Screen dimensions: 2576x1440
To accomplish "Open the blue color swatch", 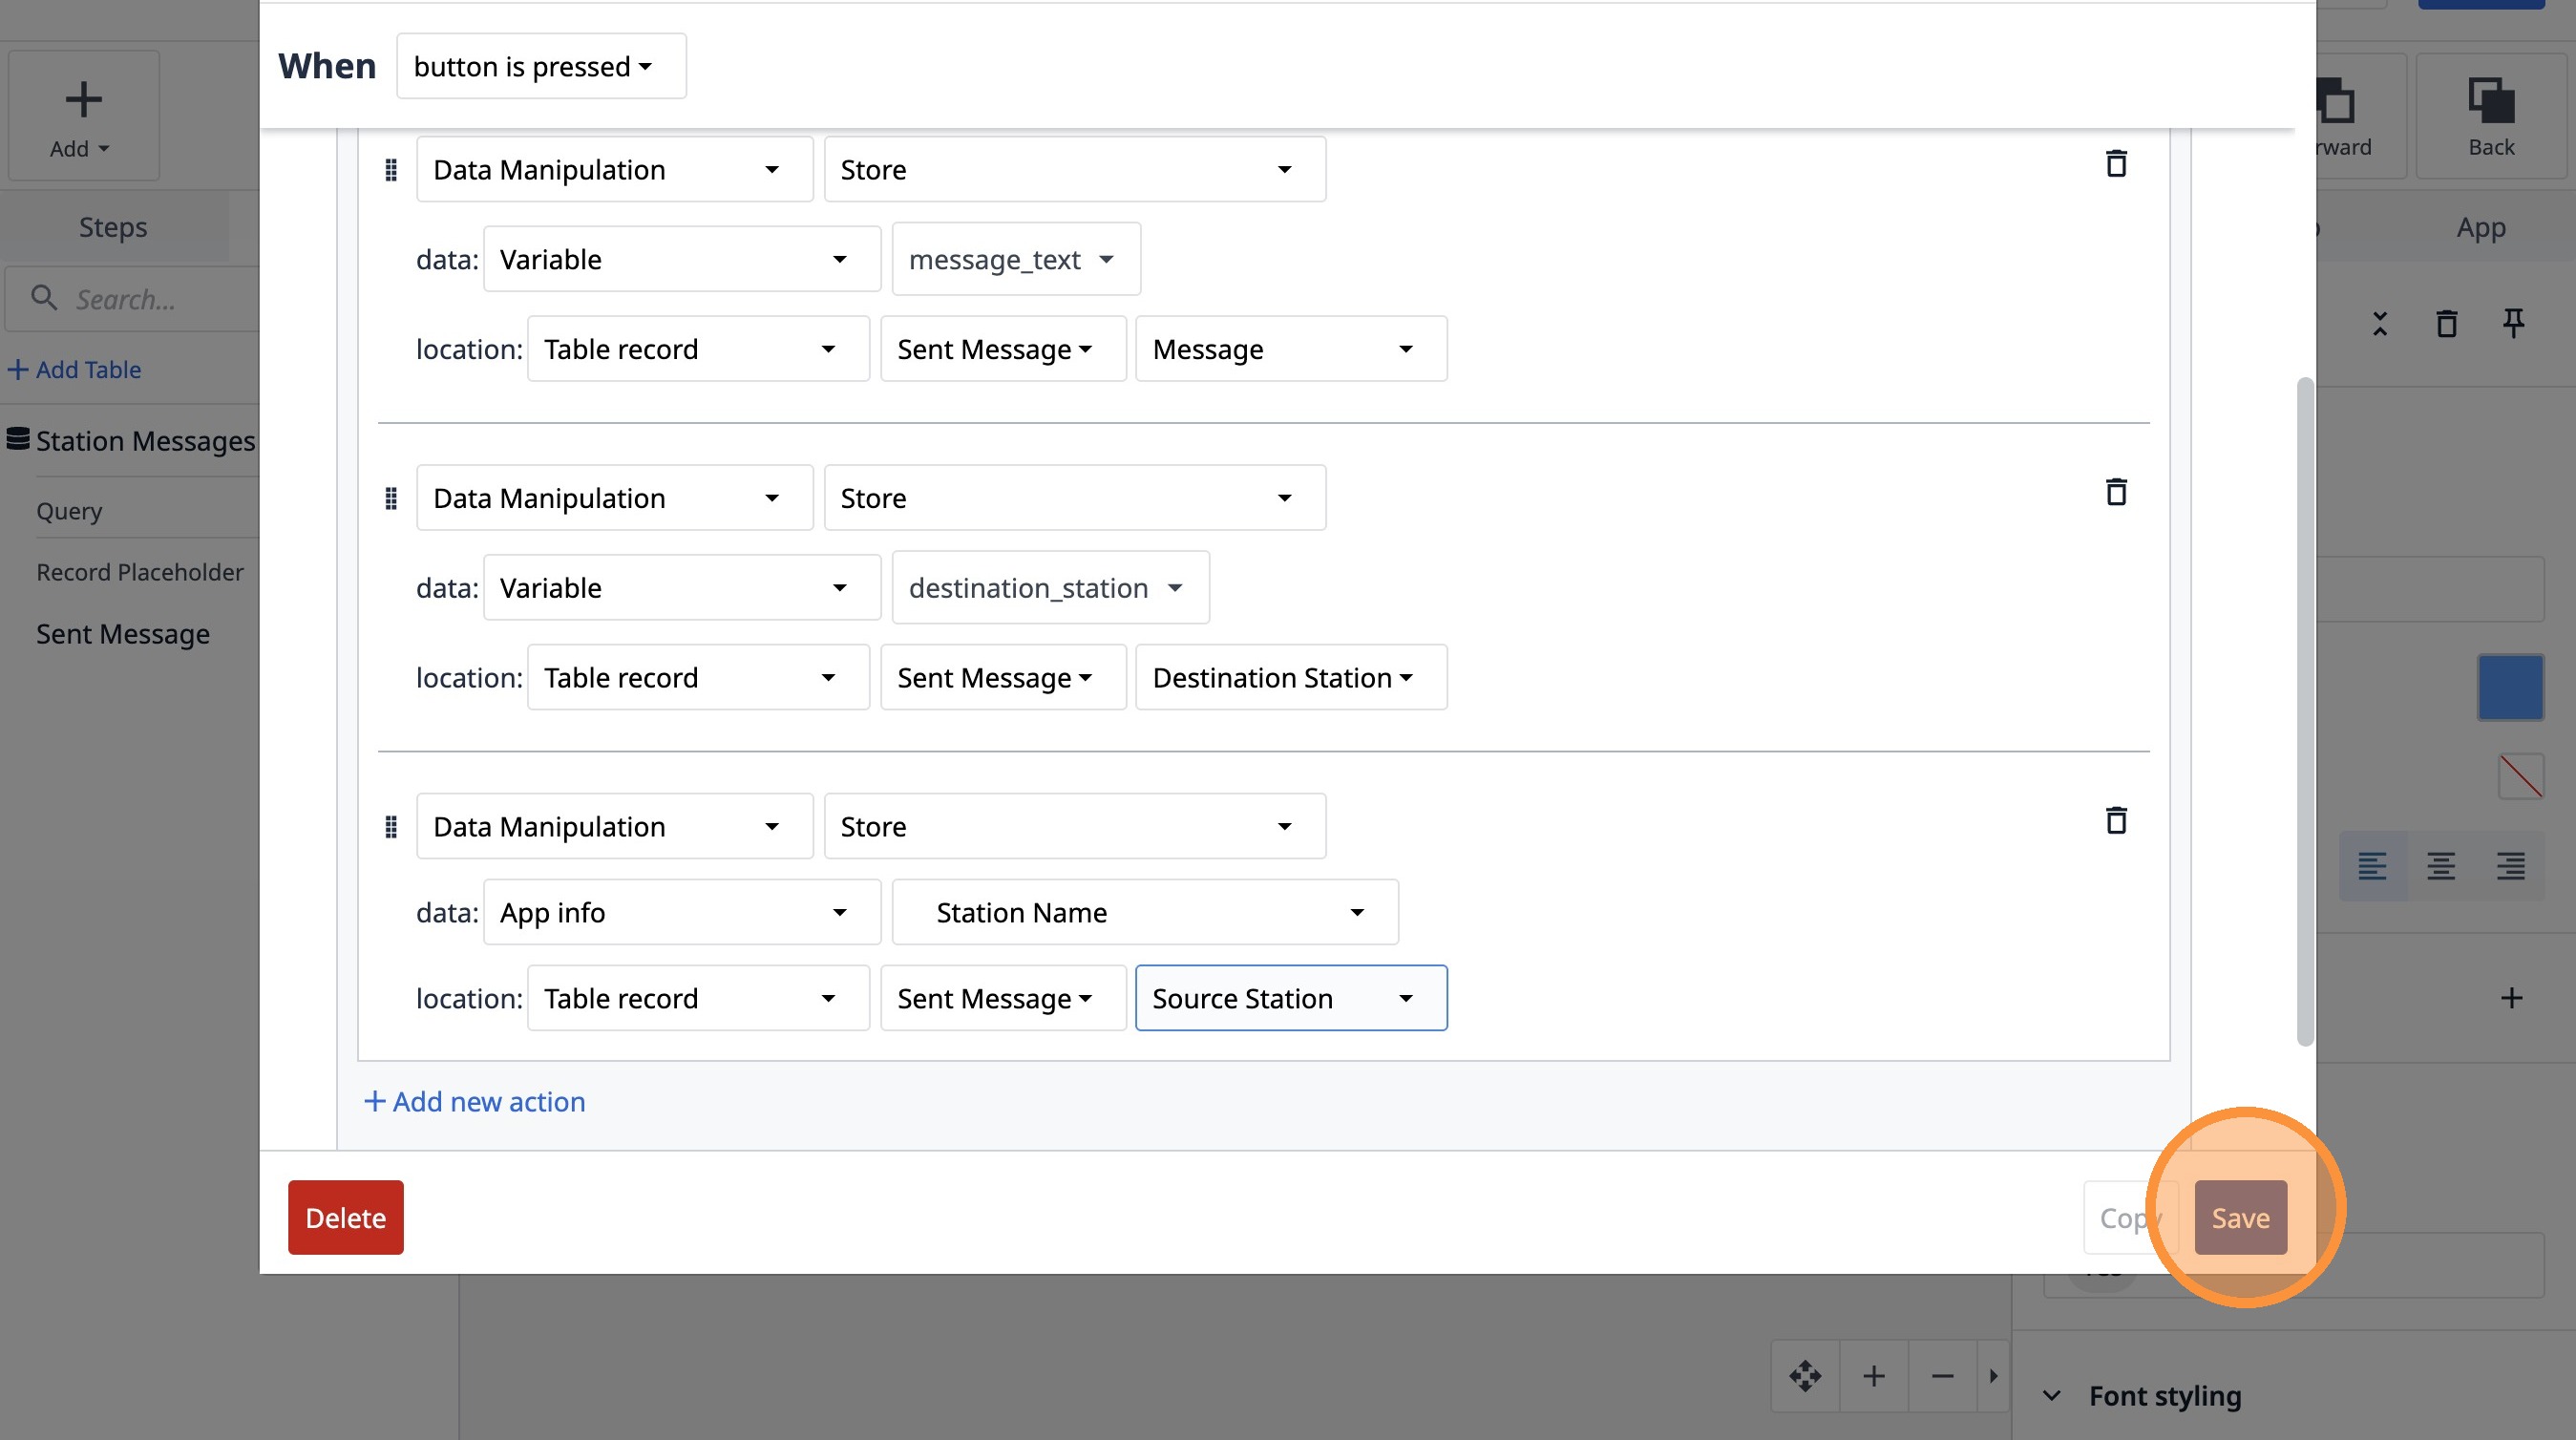I will [x=2510, y=687].
